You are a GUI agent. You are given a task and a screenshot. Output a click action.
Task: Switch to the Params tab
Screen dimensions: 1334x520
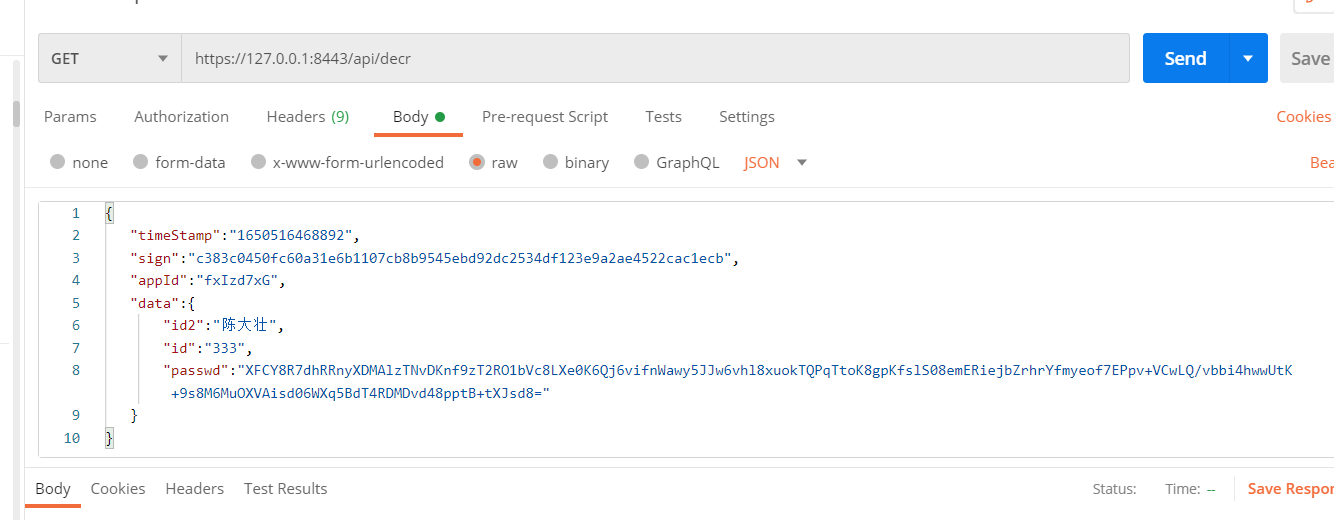70,117
